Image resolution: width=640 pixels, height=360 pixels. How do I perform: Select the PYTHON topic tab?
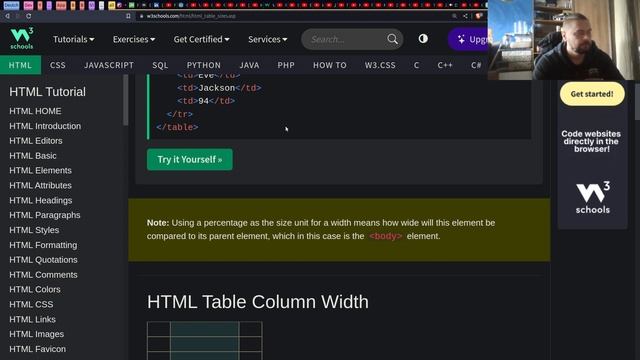coord(203,65)
